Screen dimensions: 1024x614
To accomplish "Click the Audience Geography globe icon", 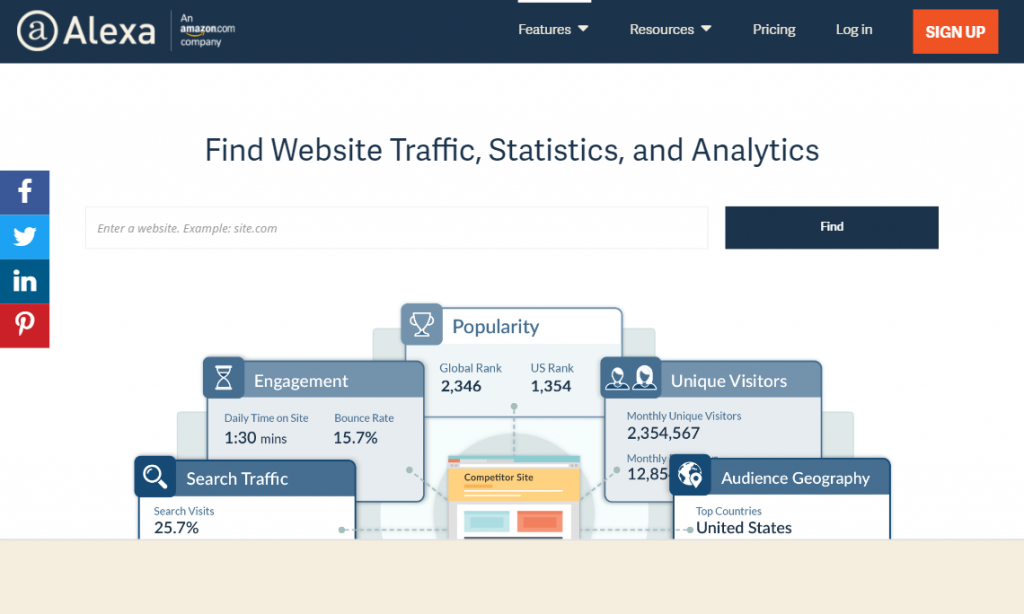I will 690,475.
